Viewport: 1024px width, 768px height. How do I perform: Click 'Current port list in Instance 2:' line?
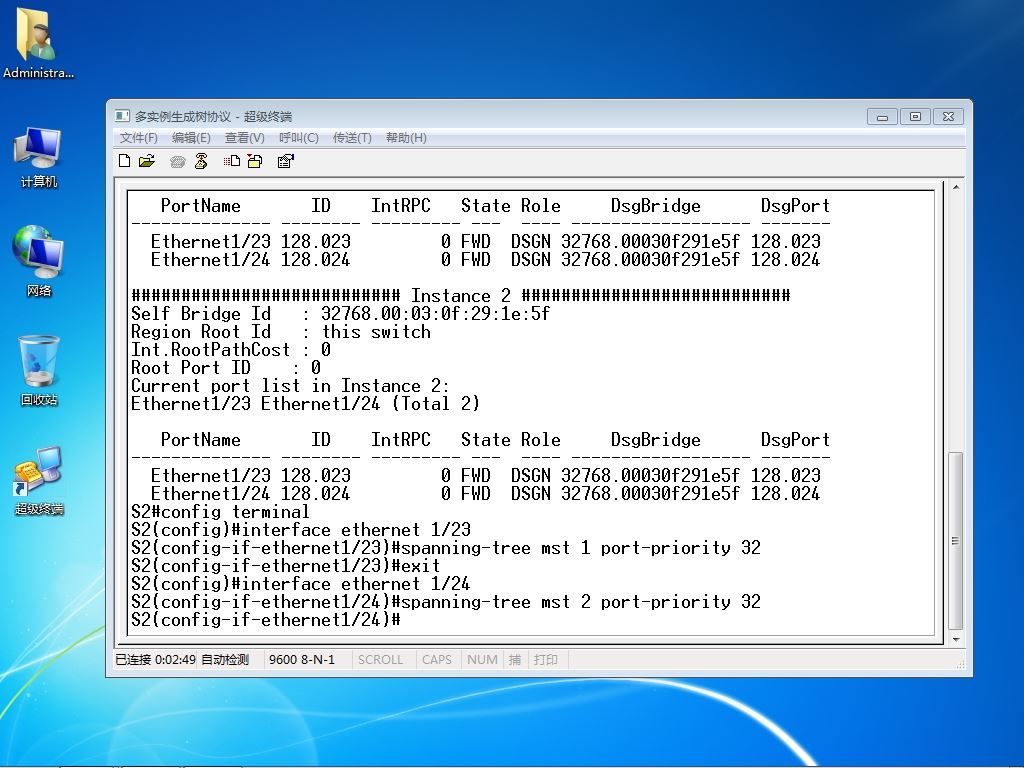click(291, 385)
